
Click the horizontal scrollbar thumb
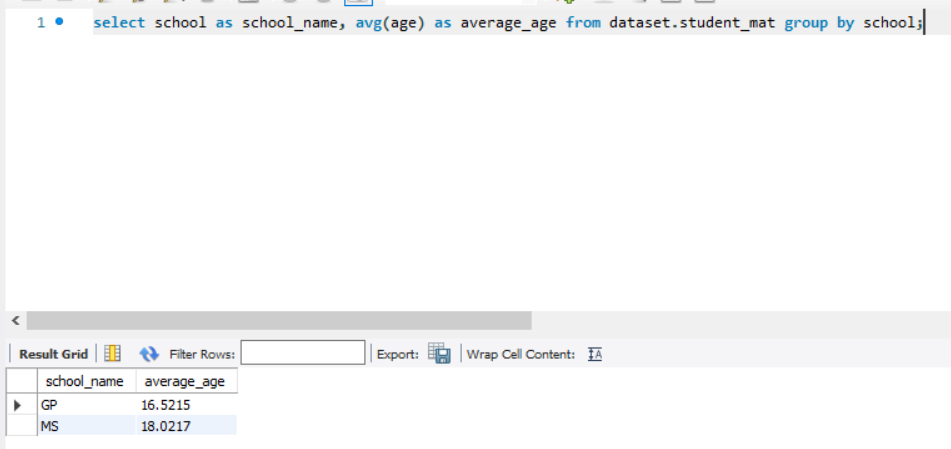(279, 320)
